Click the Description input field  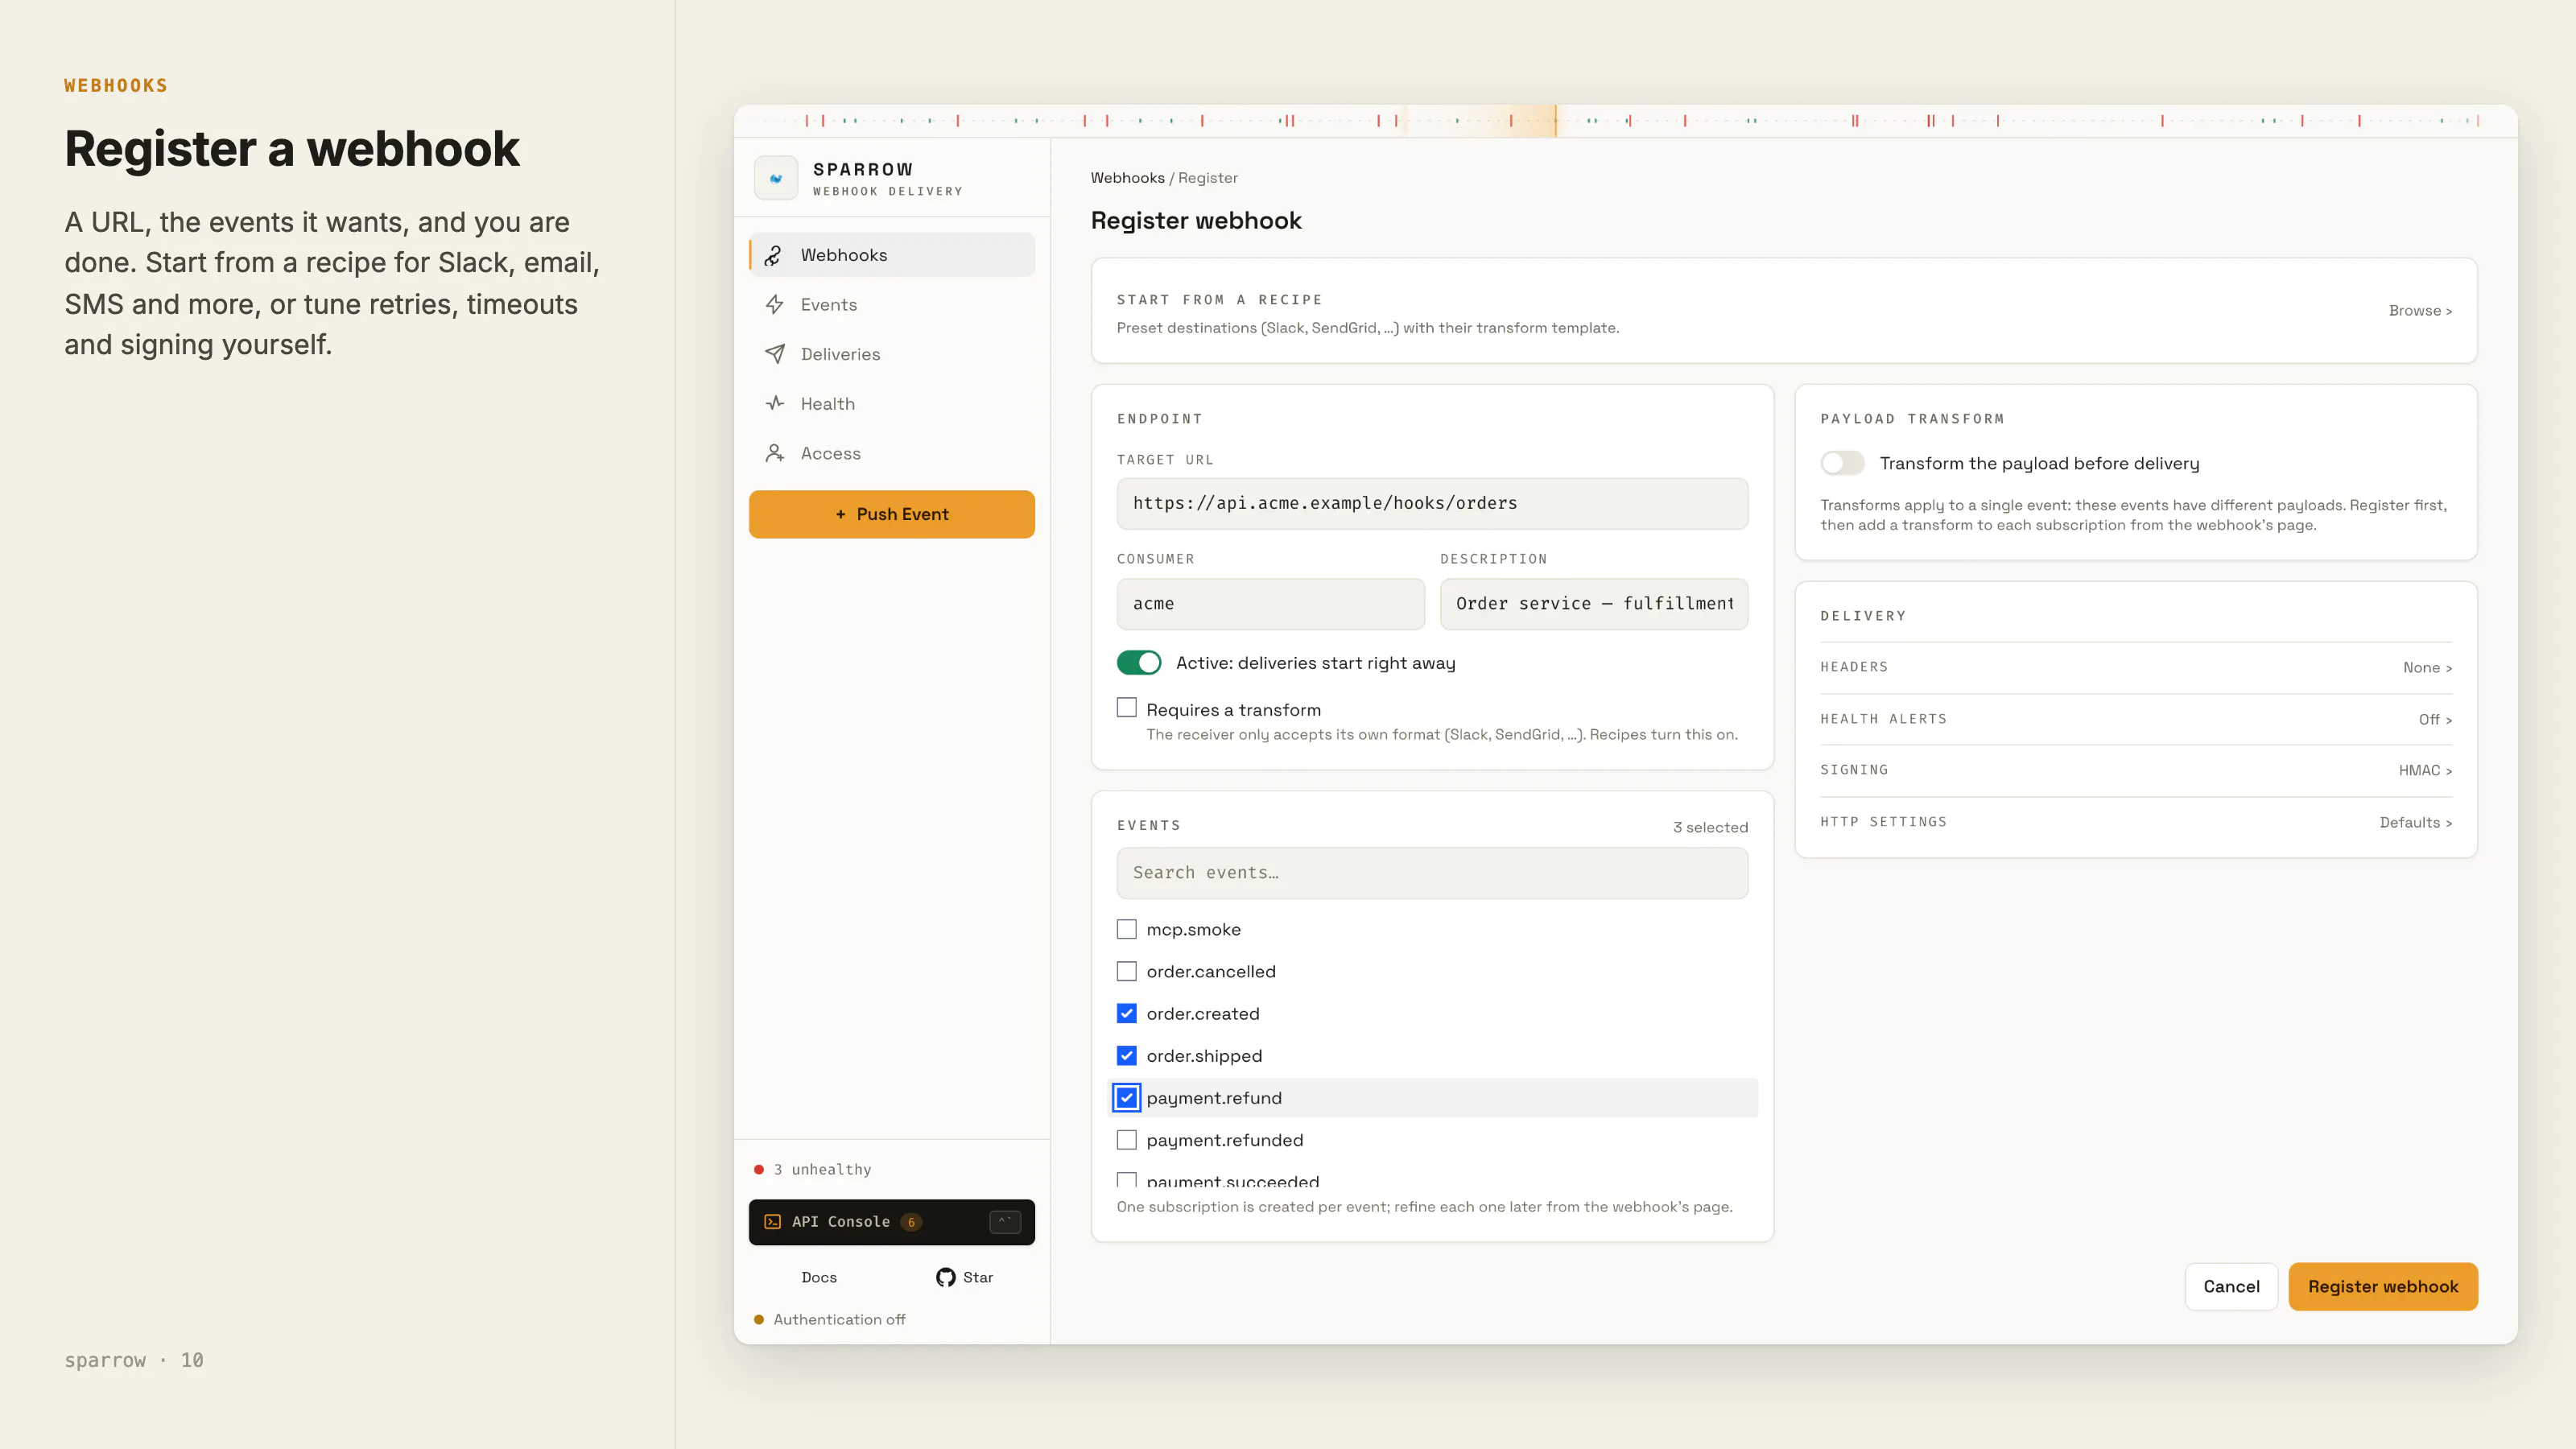click(x=1594, y=603)
